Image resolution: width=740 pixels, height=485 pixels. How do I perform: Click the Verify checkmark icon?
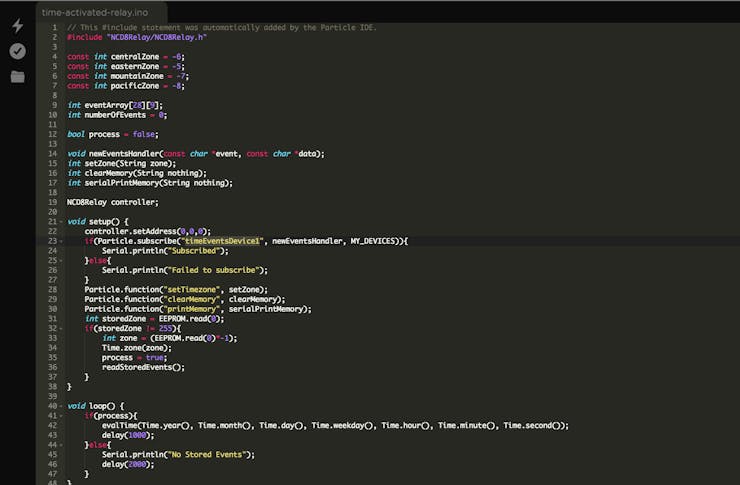click(x=17, y=51)
